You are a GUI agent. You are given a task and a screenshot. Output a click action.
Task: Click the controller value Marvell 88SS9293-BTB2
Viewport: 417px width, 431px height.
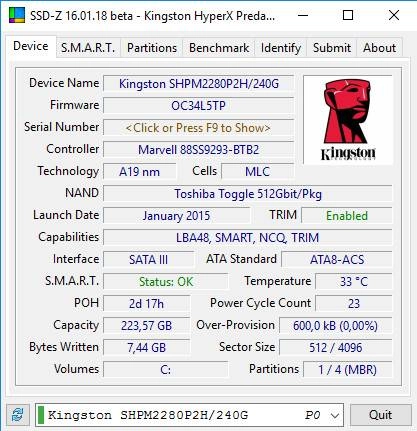(x=198, y=150)
